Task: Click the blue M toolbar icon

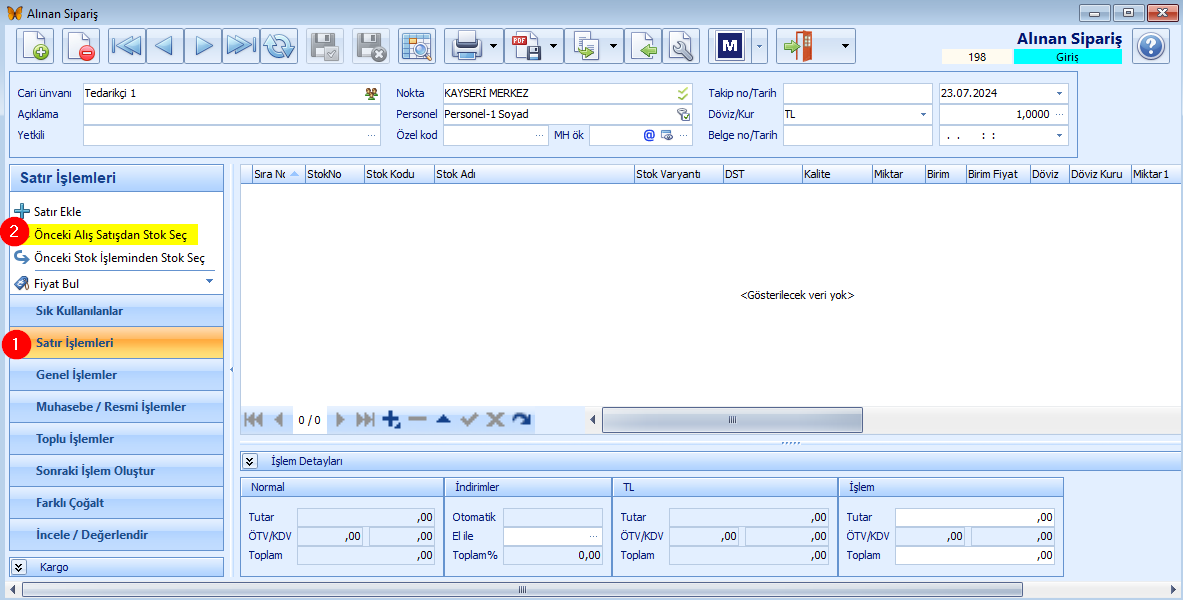Action: [x=730, y=46]
